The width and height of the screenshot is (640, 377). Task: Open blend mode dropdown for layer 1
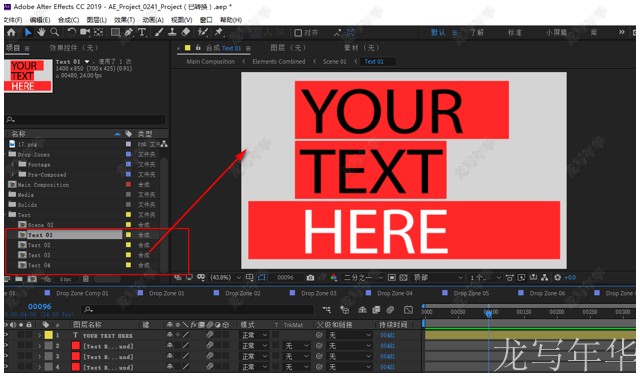(254, 335)
